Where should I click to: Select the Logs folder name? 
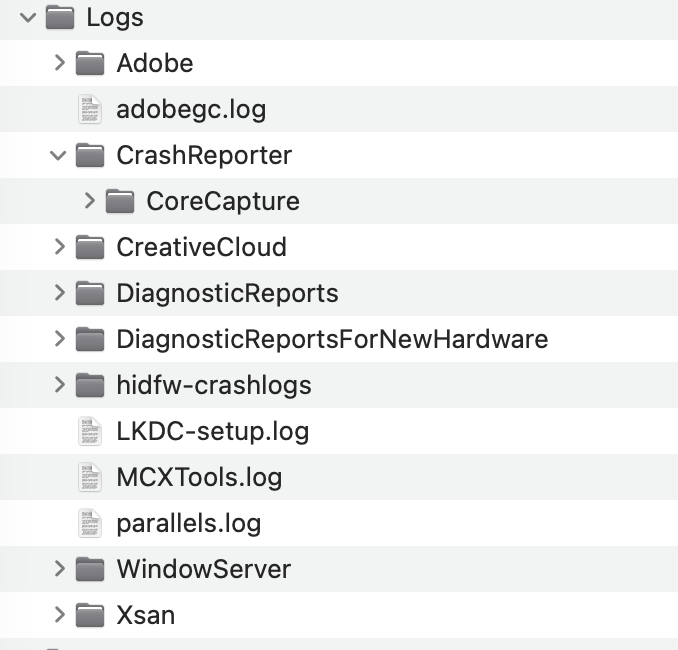tap(115, 17)
